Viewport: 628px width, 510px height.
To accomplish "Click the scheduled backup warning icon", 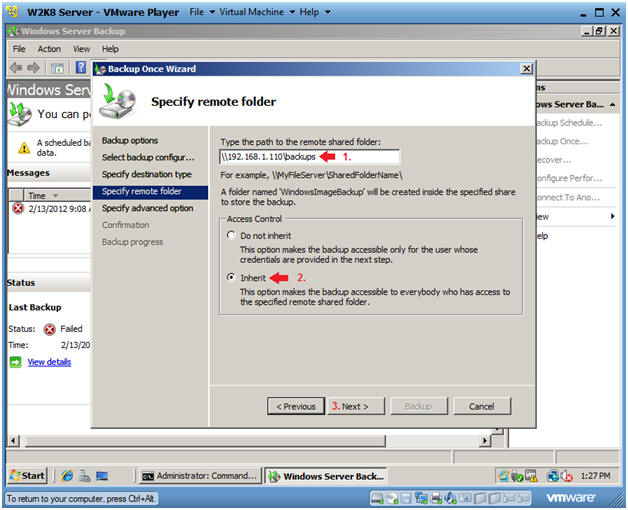I will coord(24,148).
